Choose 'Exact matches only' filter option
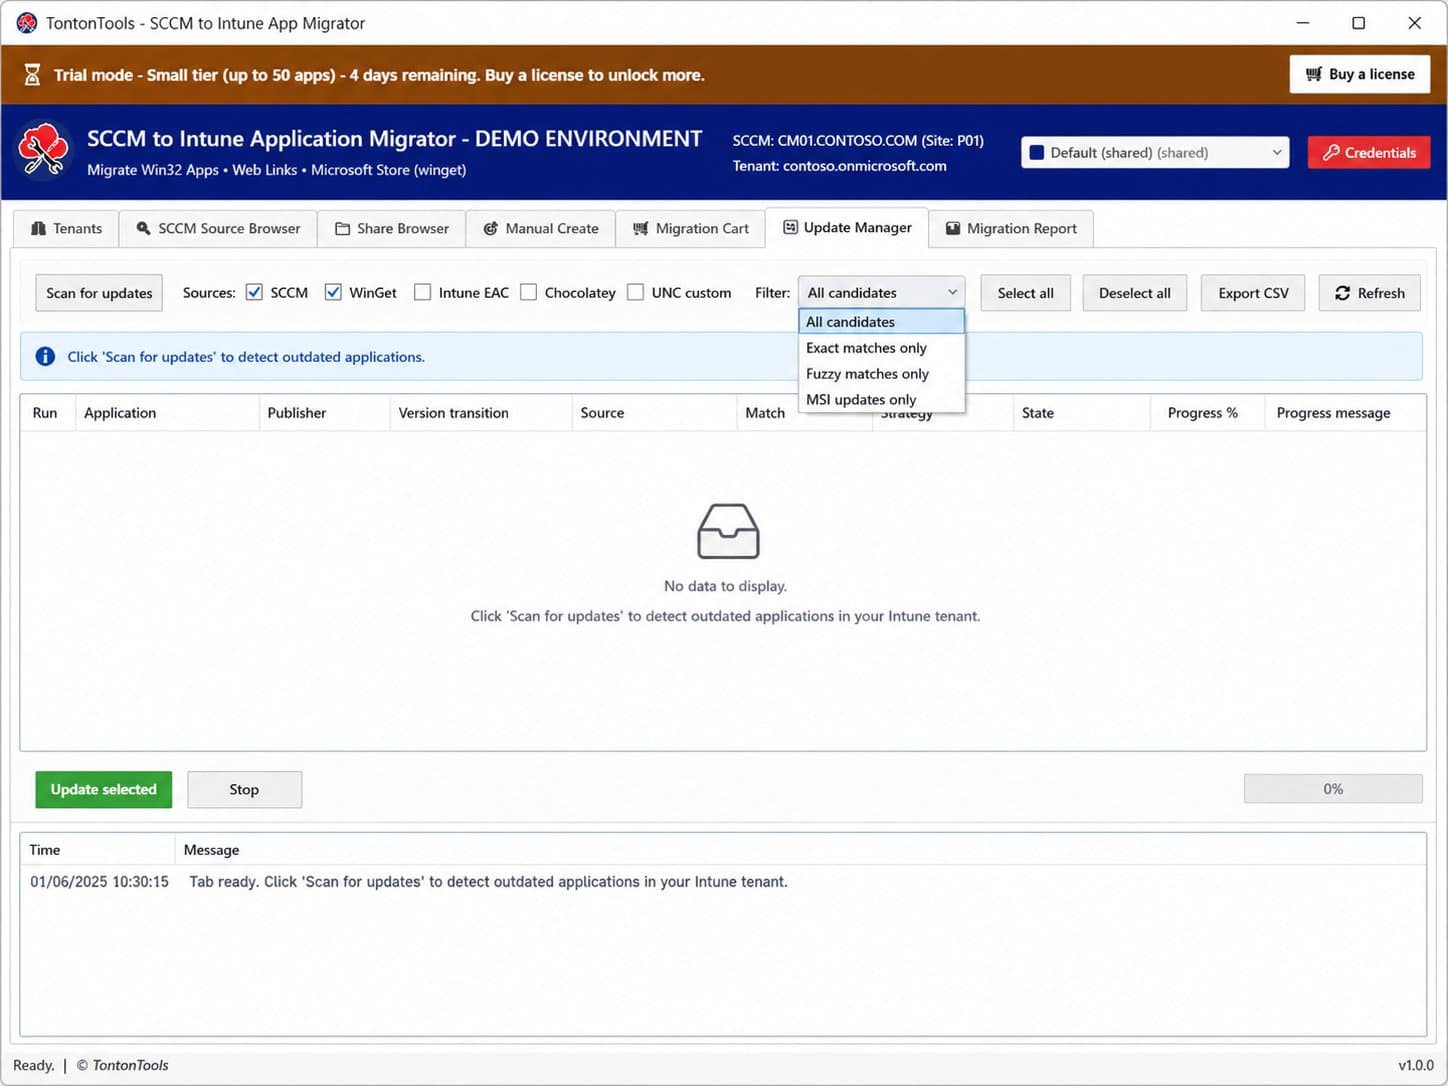The height and width of the screenshot is (1086, 1448). [x=881, y=348]
